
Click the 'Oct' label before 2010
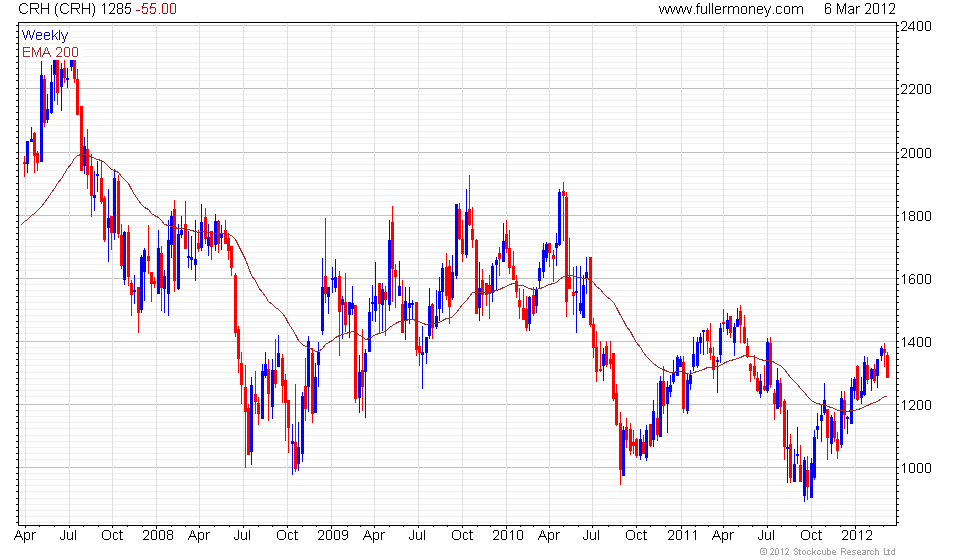[x=462, y=536]
